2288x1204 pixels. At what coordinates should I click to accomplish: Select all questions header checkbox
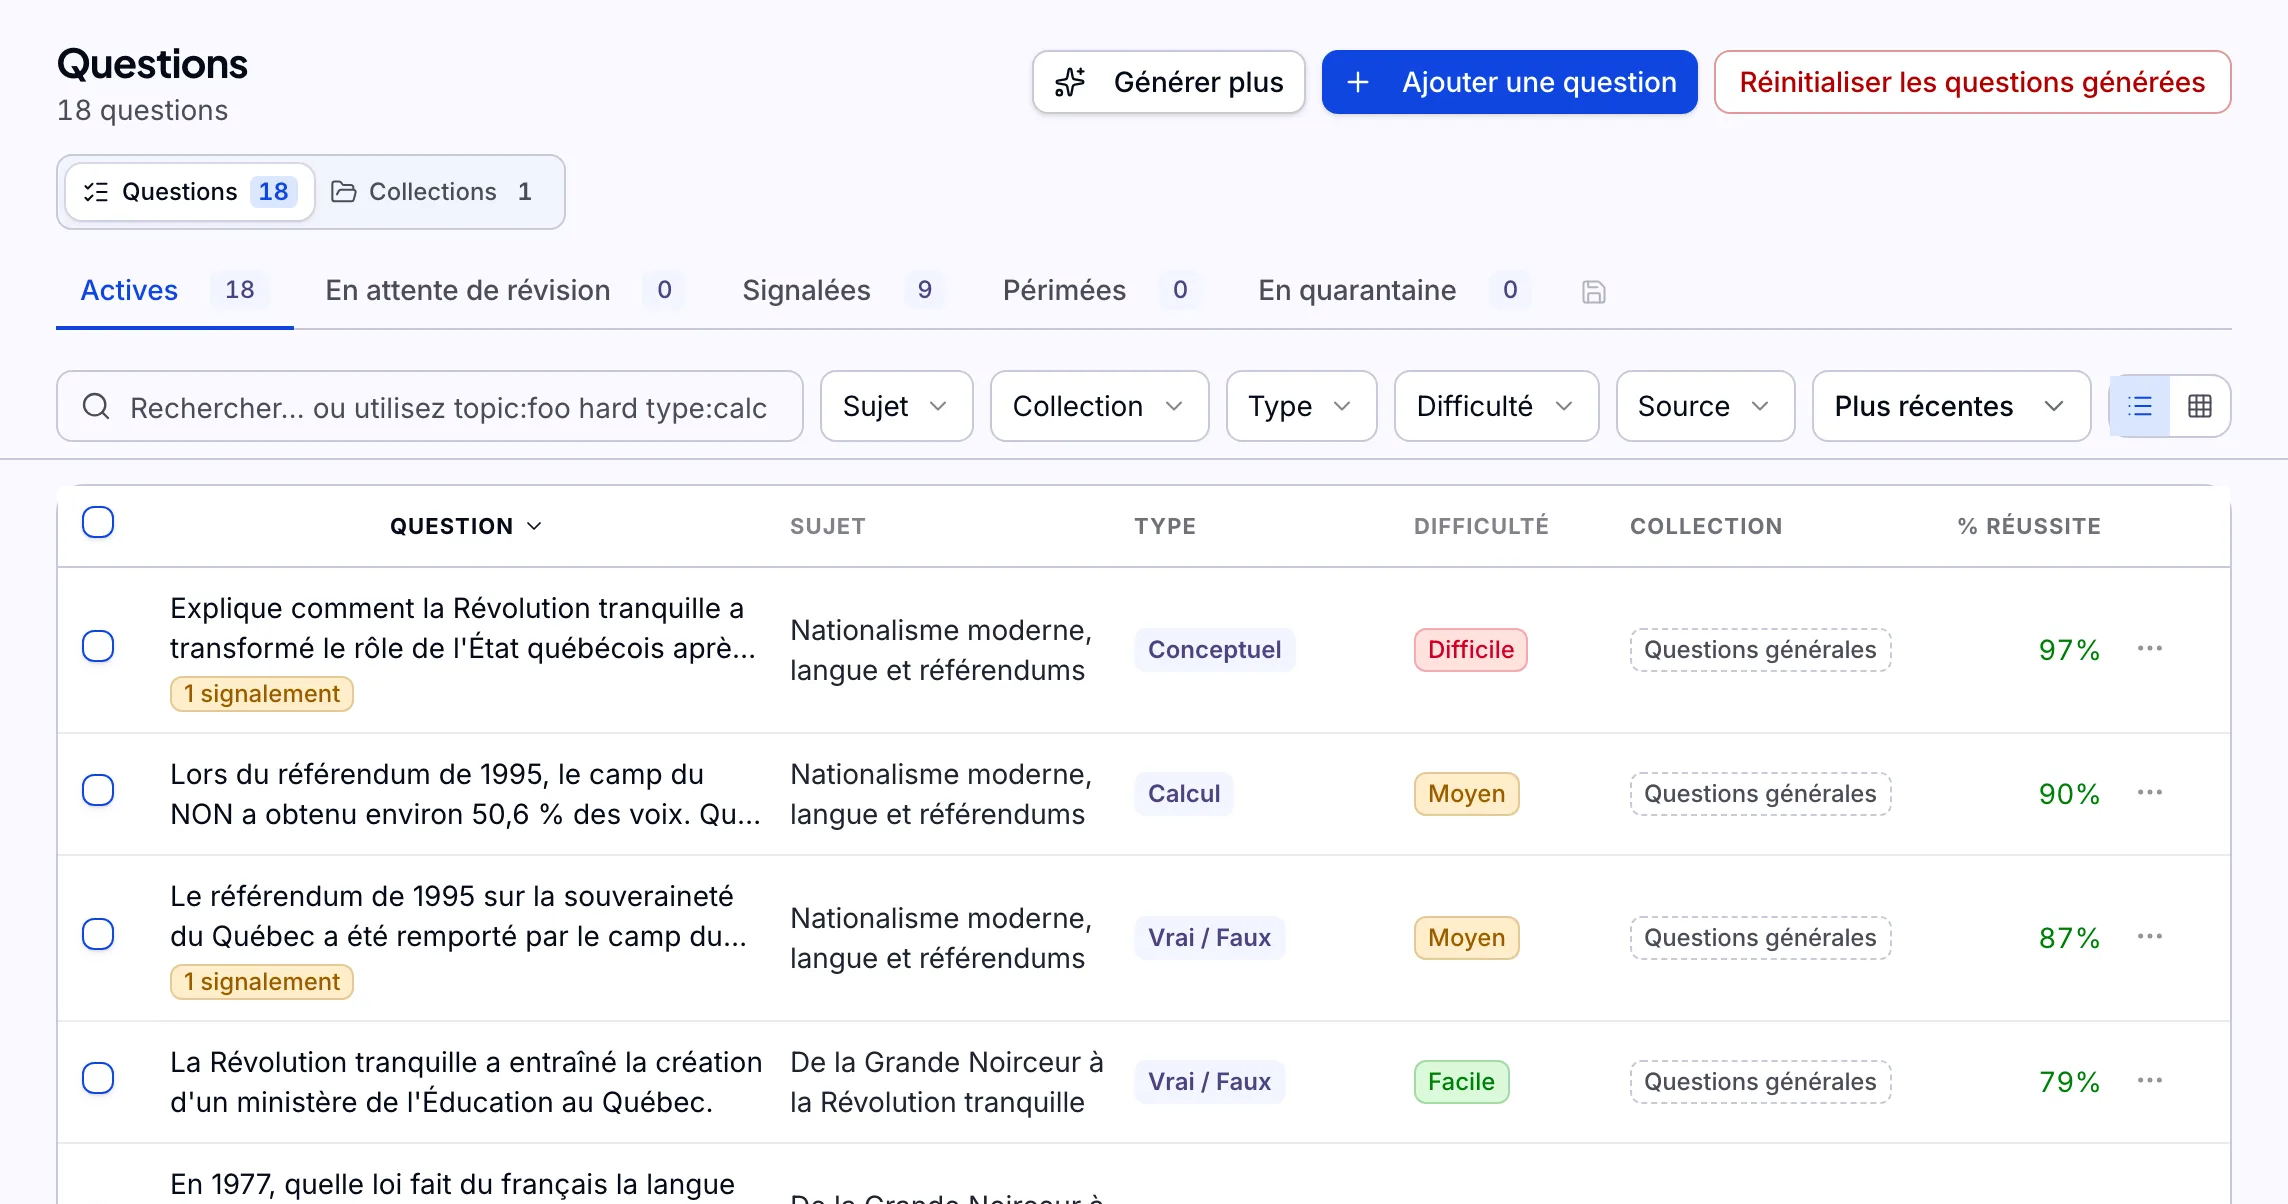[98, 522]
